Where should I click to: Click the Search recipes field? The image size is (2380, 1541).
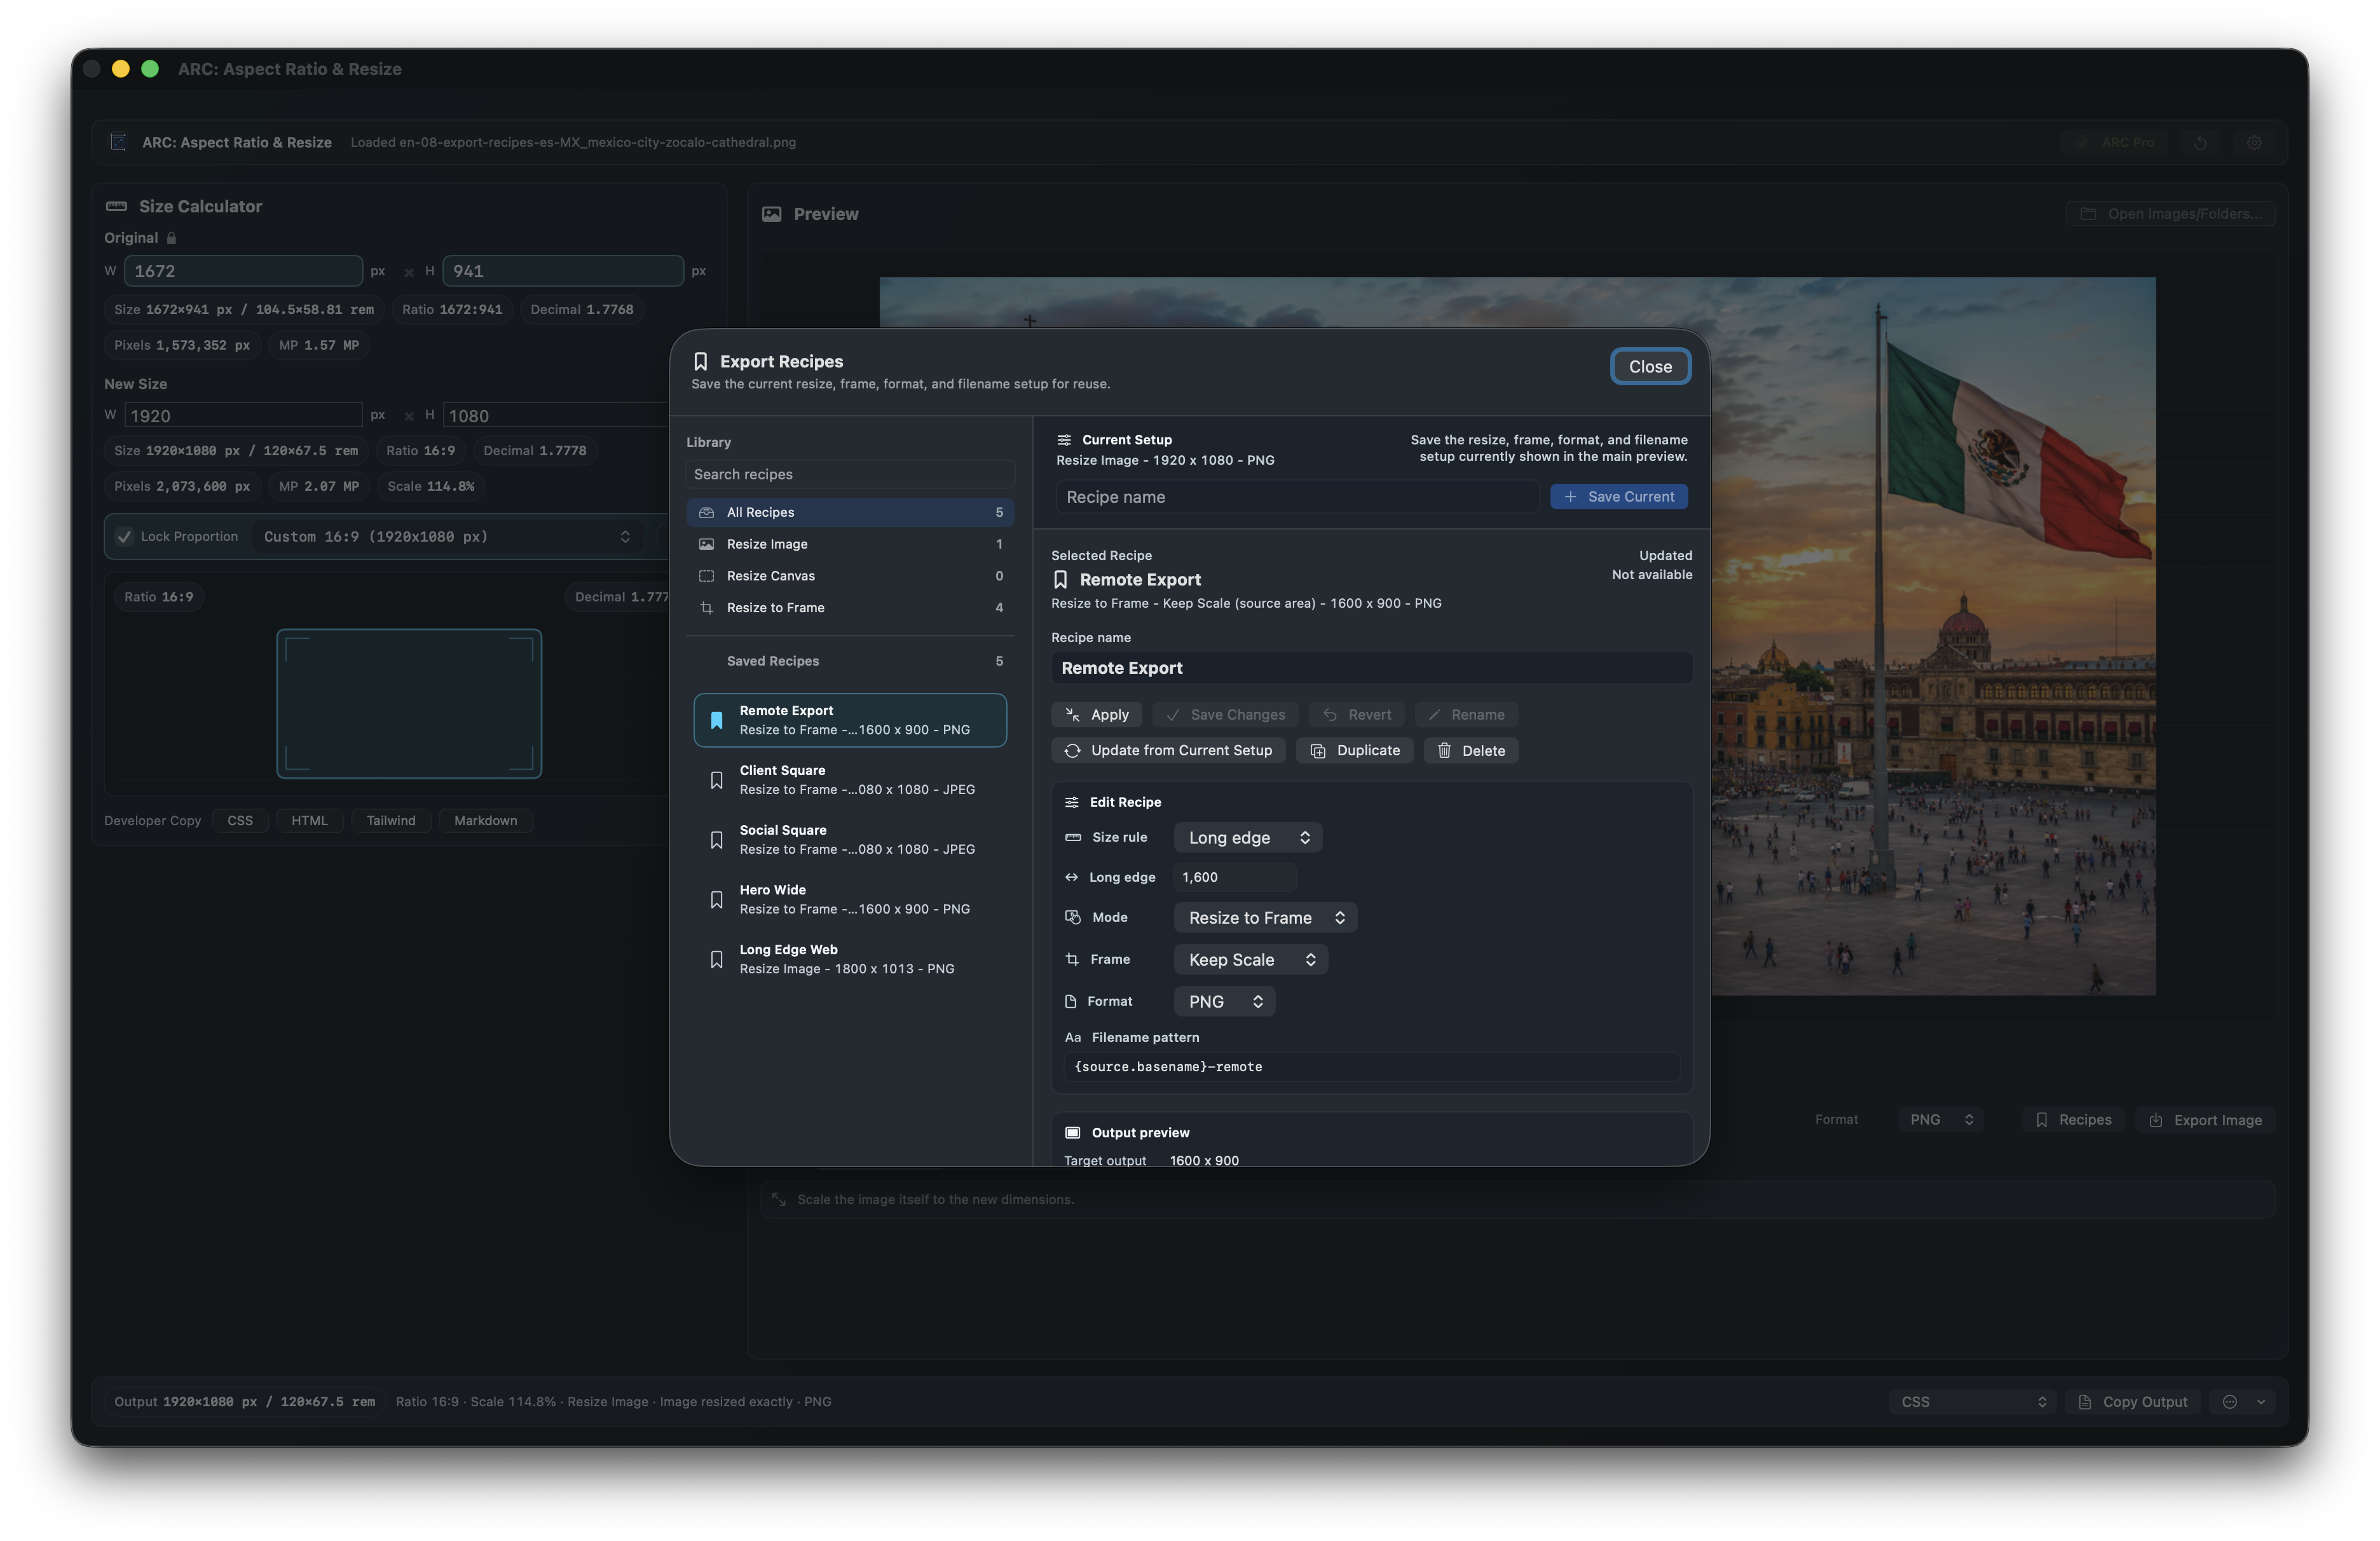click(850, 474)
